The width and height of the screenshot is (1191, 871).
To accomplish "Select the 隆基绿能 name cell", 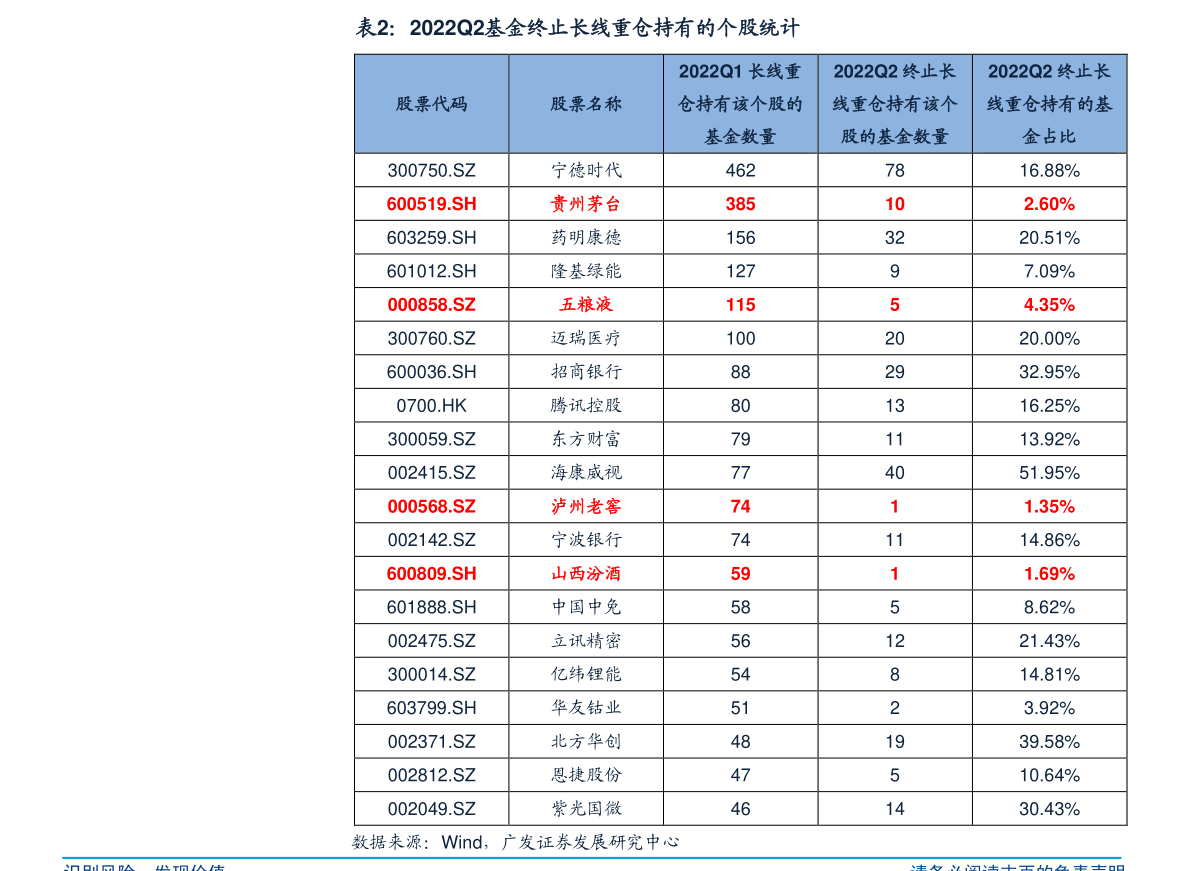I will click(x=586, y=271).
